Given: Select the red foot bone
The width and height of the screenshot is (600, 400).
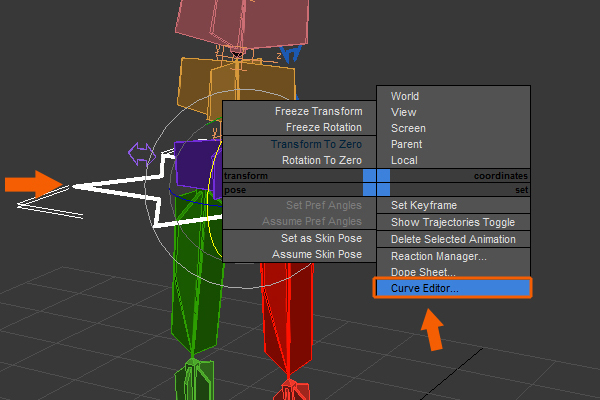Looking at the screenshot, I should pos(292,390).
